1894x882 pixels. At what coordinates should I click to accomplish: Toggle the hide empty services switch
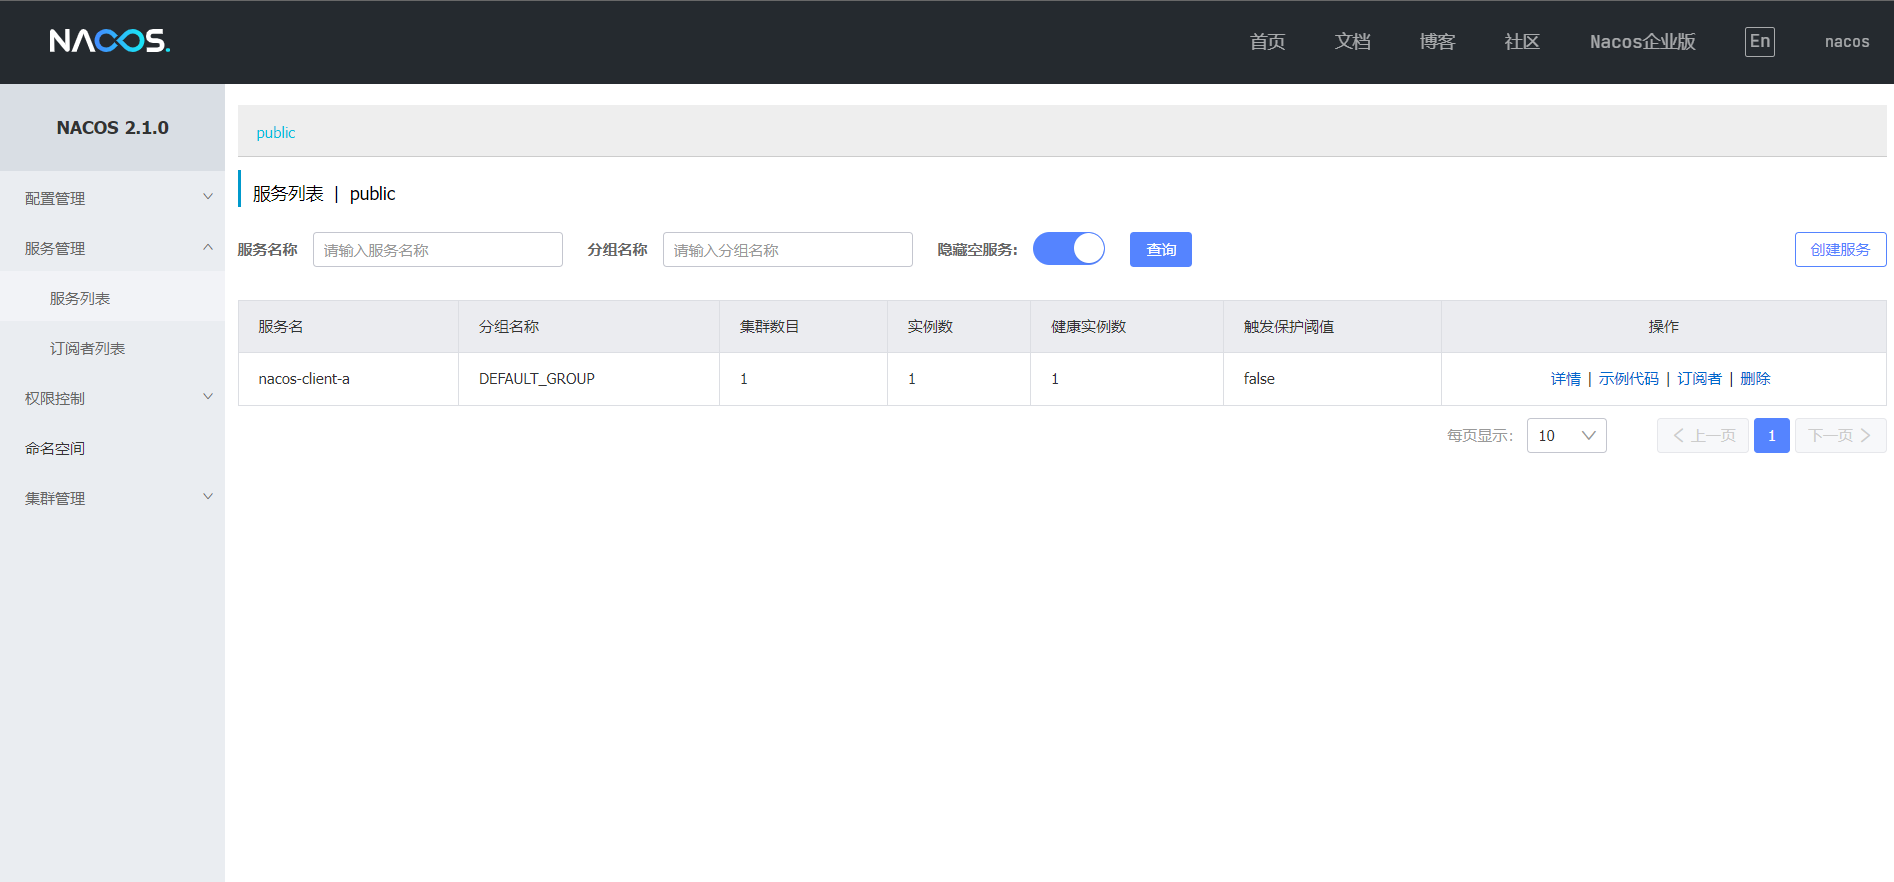(x=1069, y=249)
